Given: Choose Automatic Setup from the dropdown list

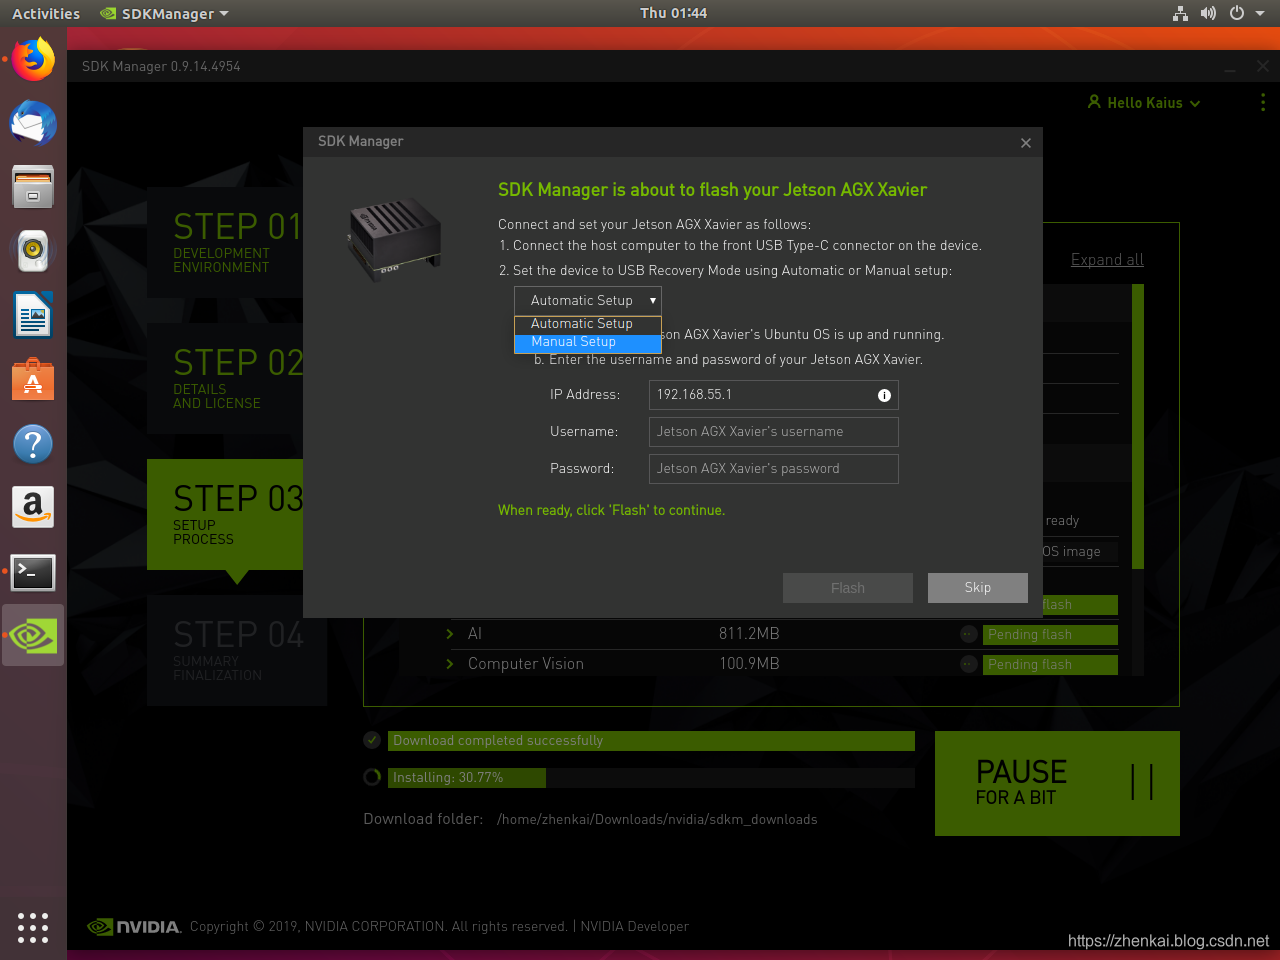Looking at the screenshot, I should [x=588, y=324].
